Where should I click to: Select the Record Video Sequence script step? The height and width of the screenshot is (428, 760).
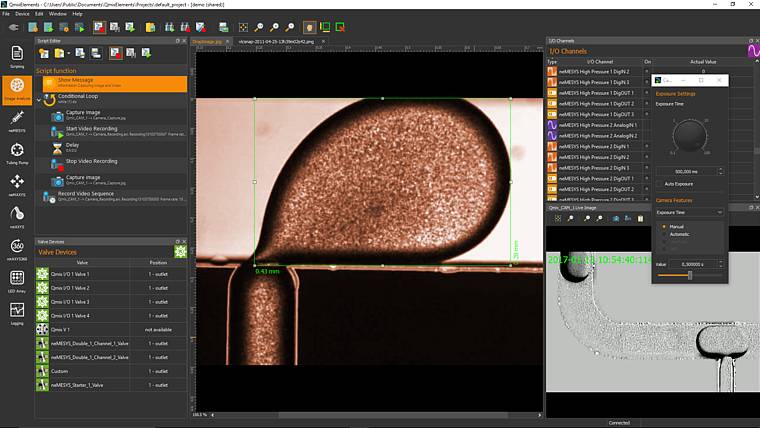[x=115, y=196]
